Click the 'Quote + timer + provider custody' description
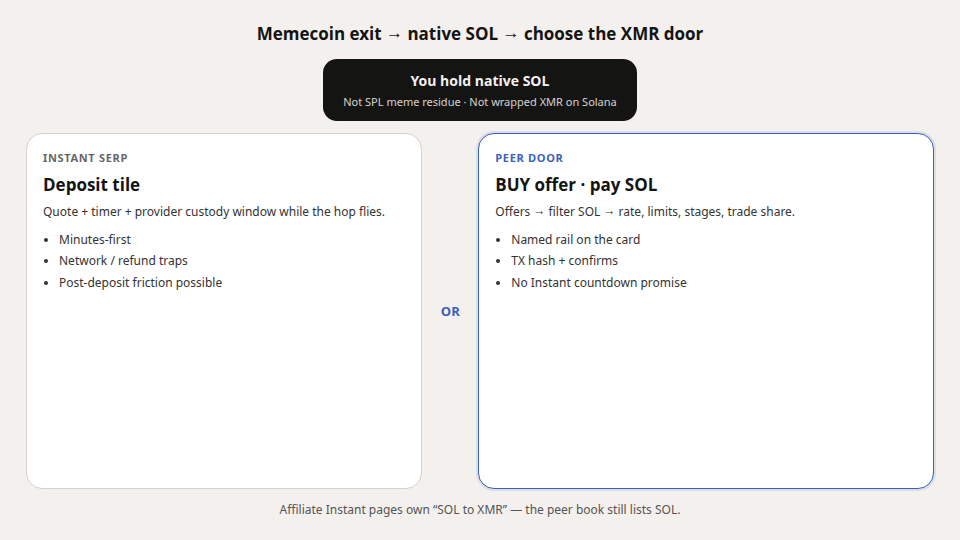The width and height of the screenshot is (960, 540). (x=214, y=212)
